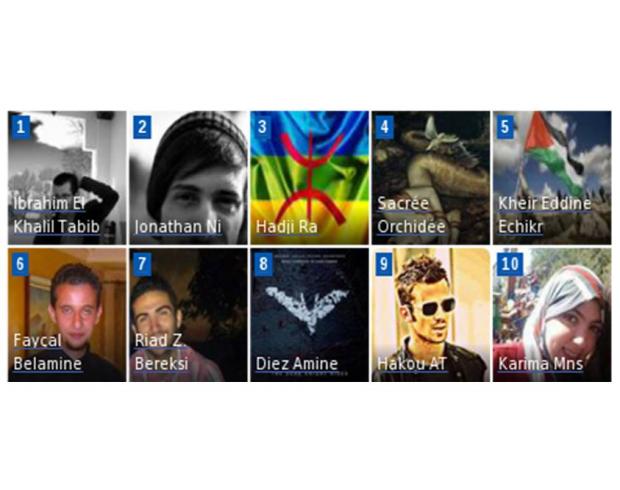Image resolution: width=620 pixels, height=490 pixels.
Task: Select the rank 9 number badge
Action: click(x=384, y=264)
